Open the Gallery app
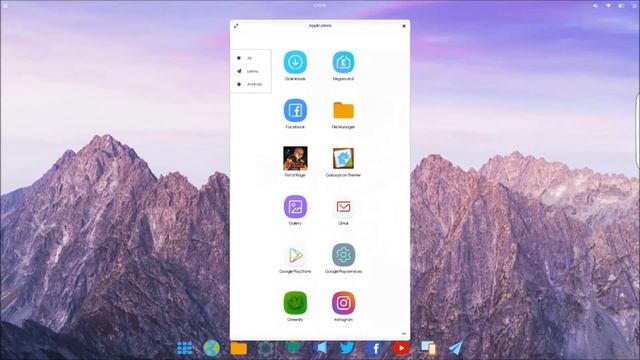This screenshot has height=360, width=640. 295,207
